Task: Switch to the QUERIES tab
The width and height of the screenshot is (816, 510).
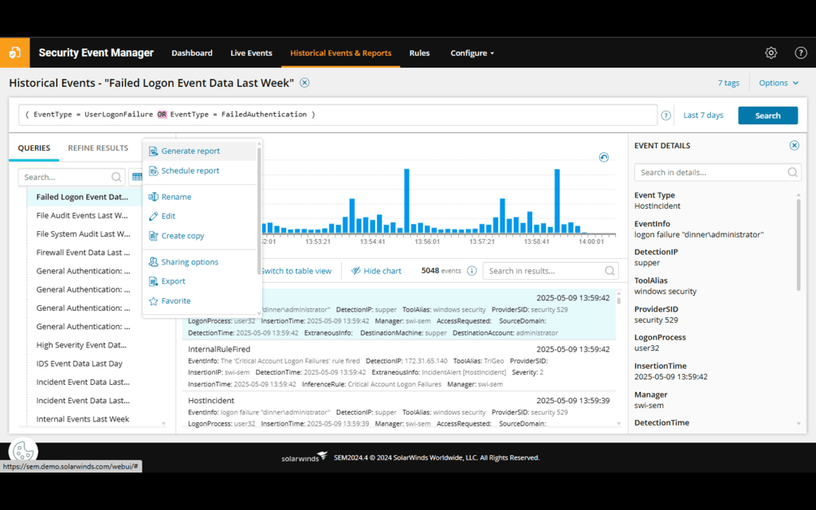Action: [x=34, y=148]
